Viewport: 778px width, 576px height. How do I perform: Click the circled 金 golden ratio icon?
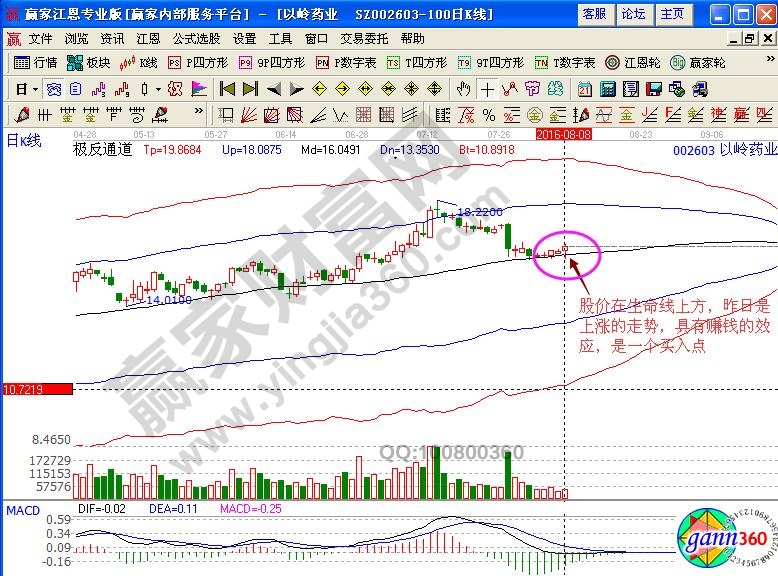(534, 115)
